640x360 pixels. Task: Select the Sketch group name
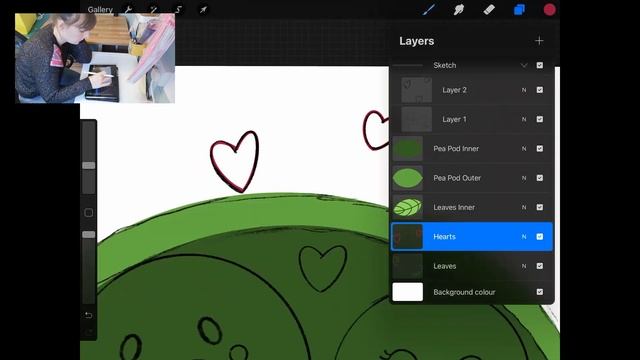point(444,65)
